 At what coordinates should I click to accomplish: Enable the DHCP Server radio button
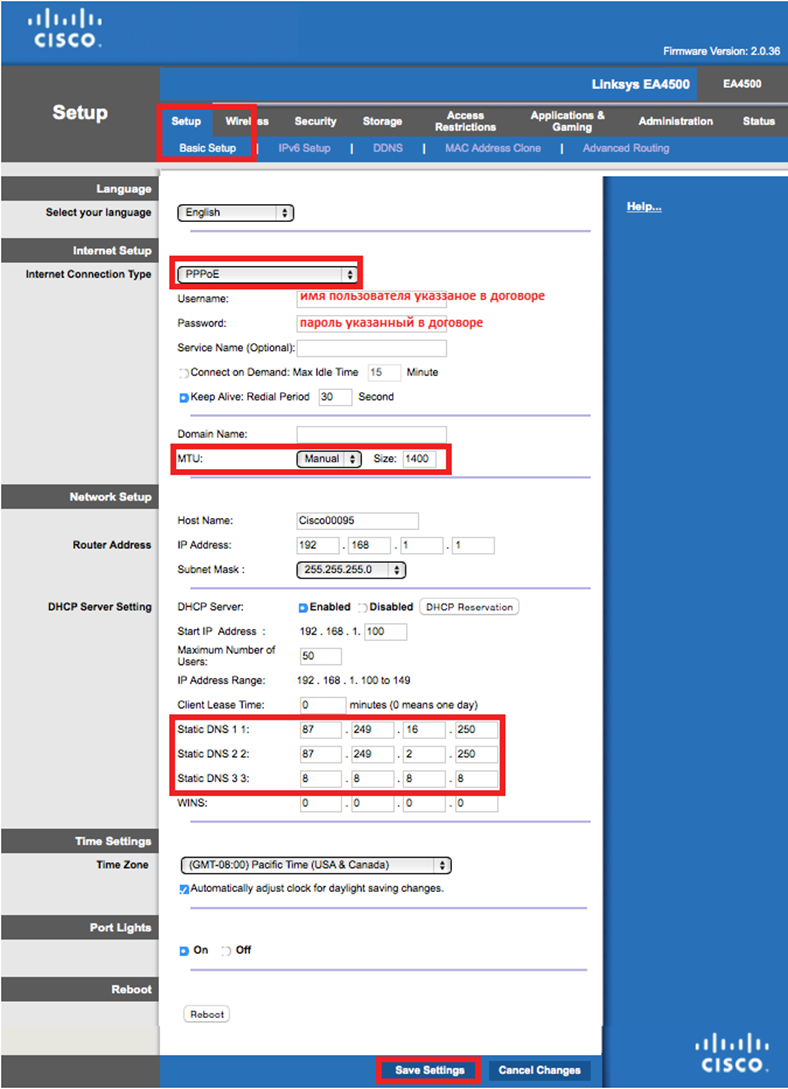pos(303,608)
